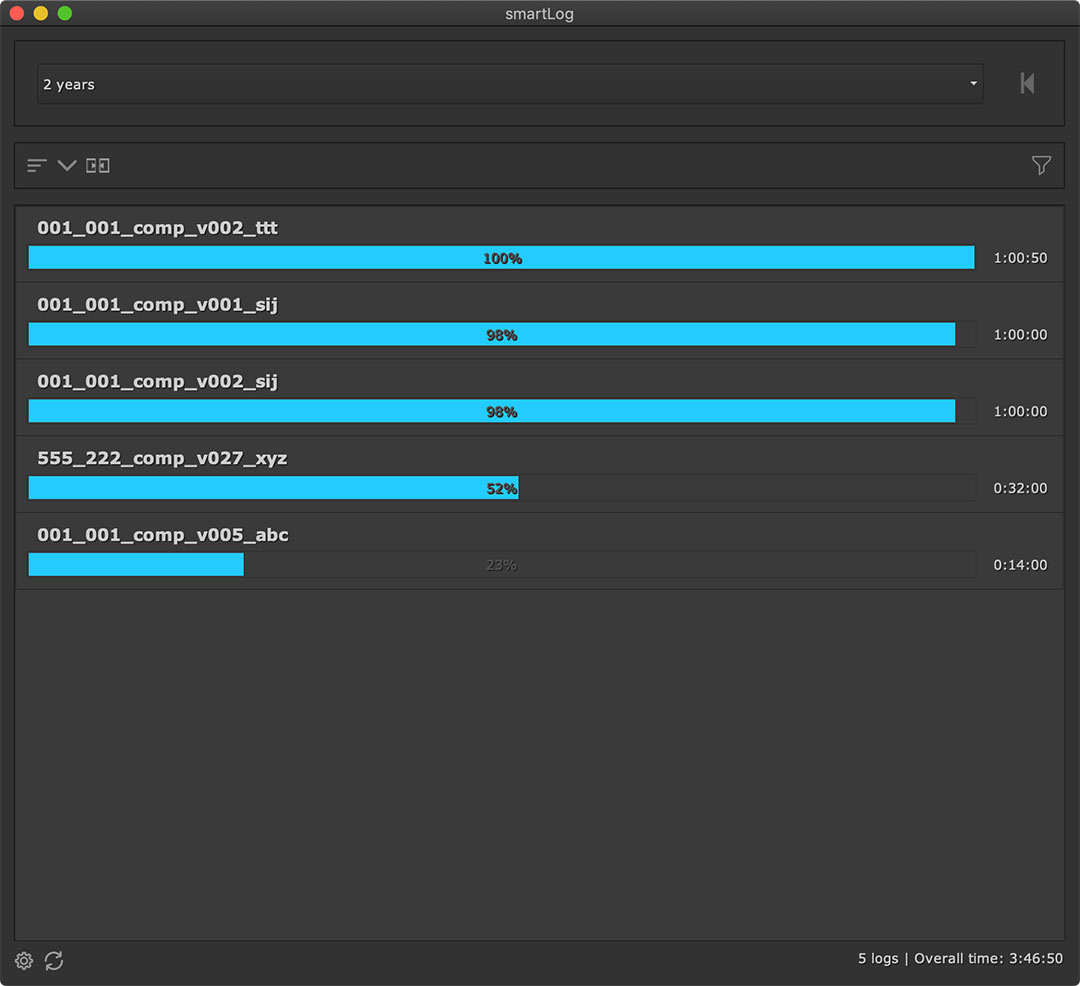1080x986 pixels.
Task: Select log 555_222_comp_v027_xyz
Action: [x=162, y=459]
